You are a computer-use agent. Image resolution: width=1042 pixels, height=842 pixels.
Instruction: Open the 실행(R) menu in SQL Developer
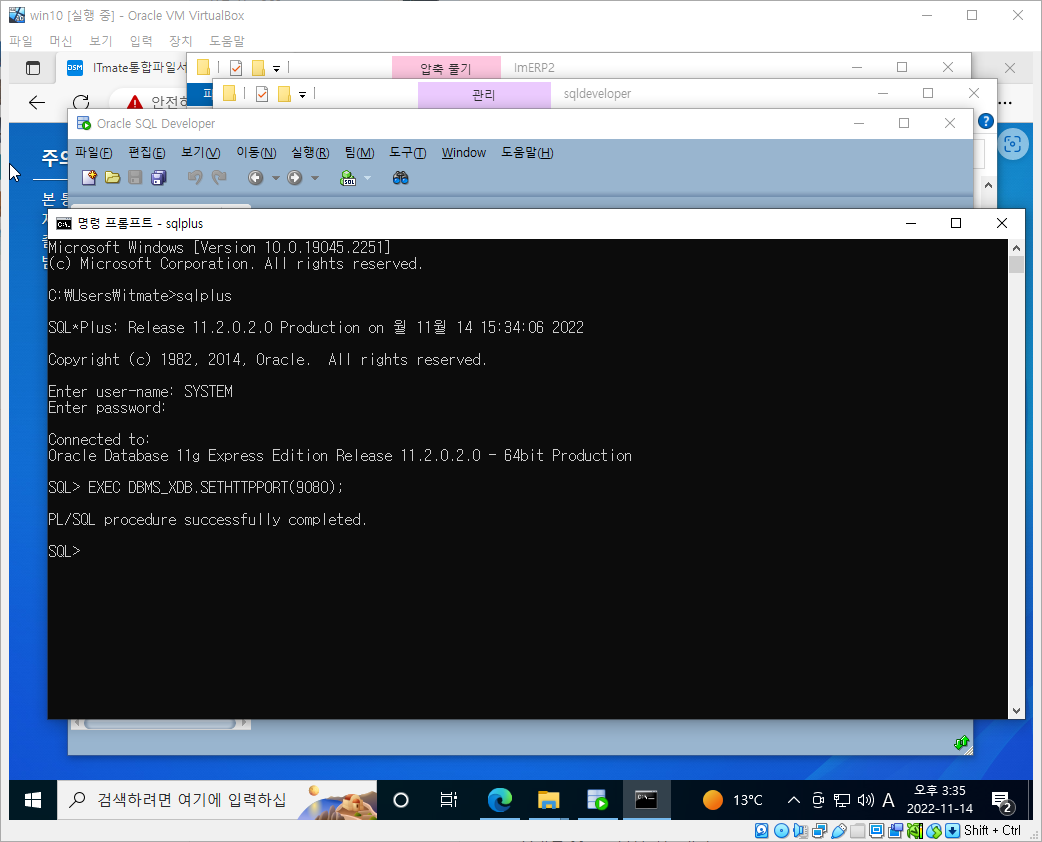coord(310,153)
